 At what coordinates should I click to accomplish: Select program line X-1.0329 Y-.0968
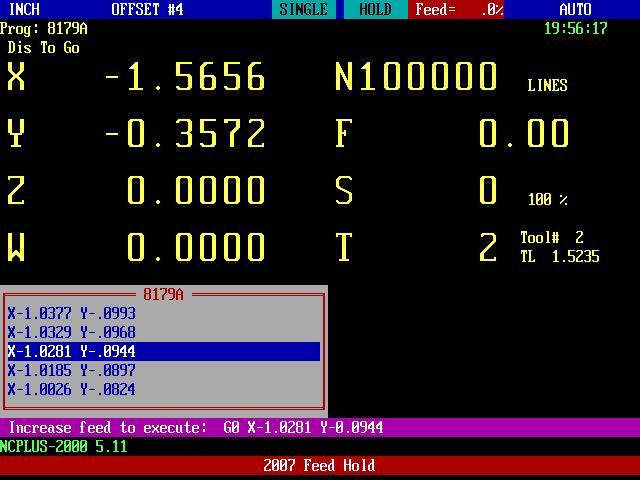(164, 332)
